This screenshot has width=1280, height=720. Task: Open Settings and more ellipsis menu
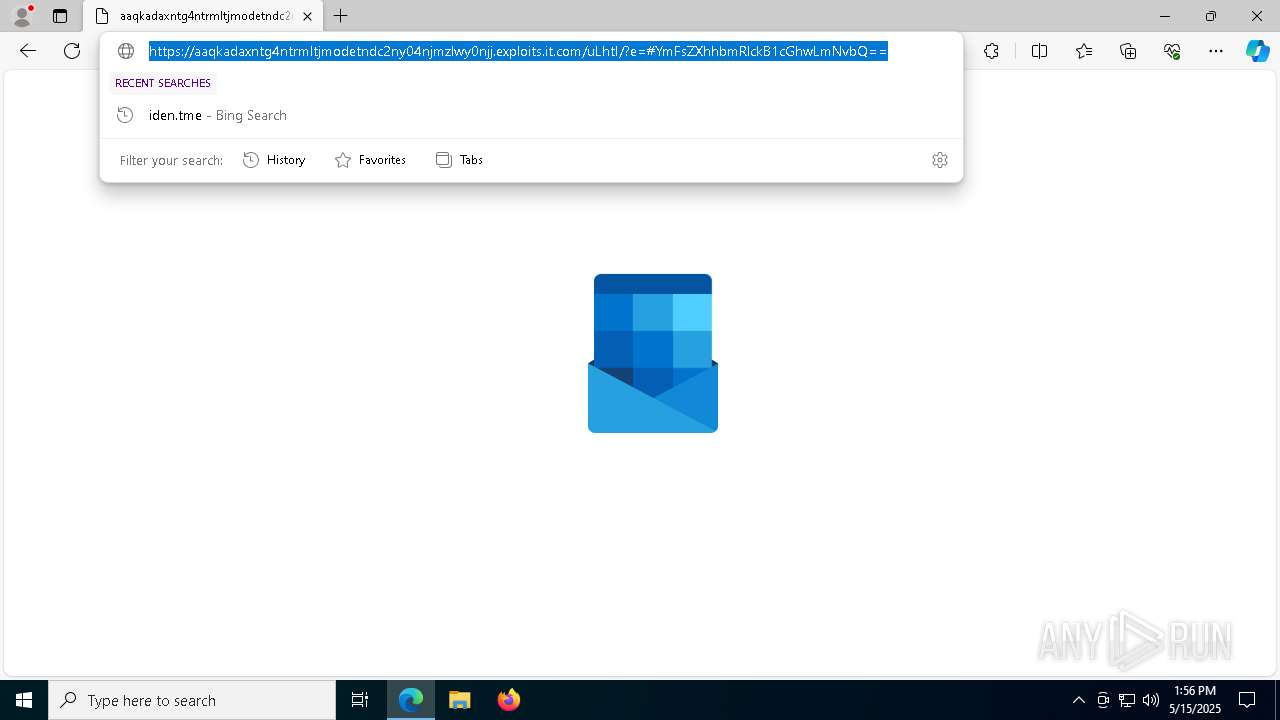tap(1216, 51)
